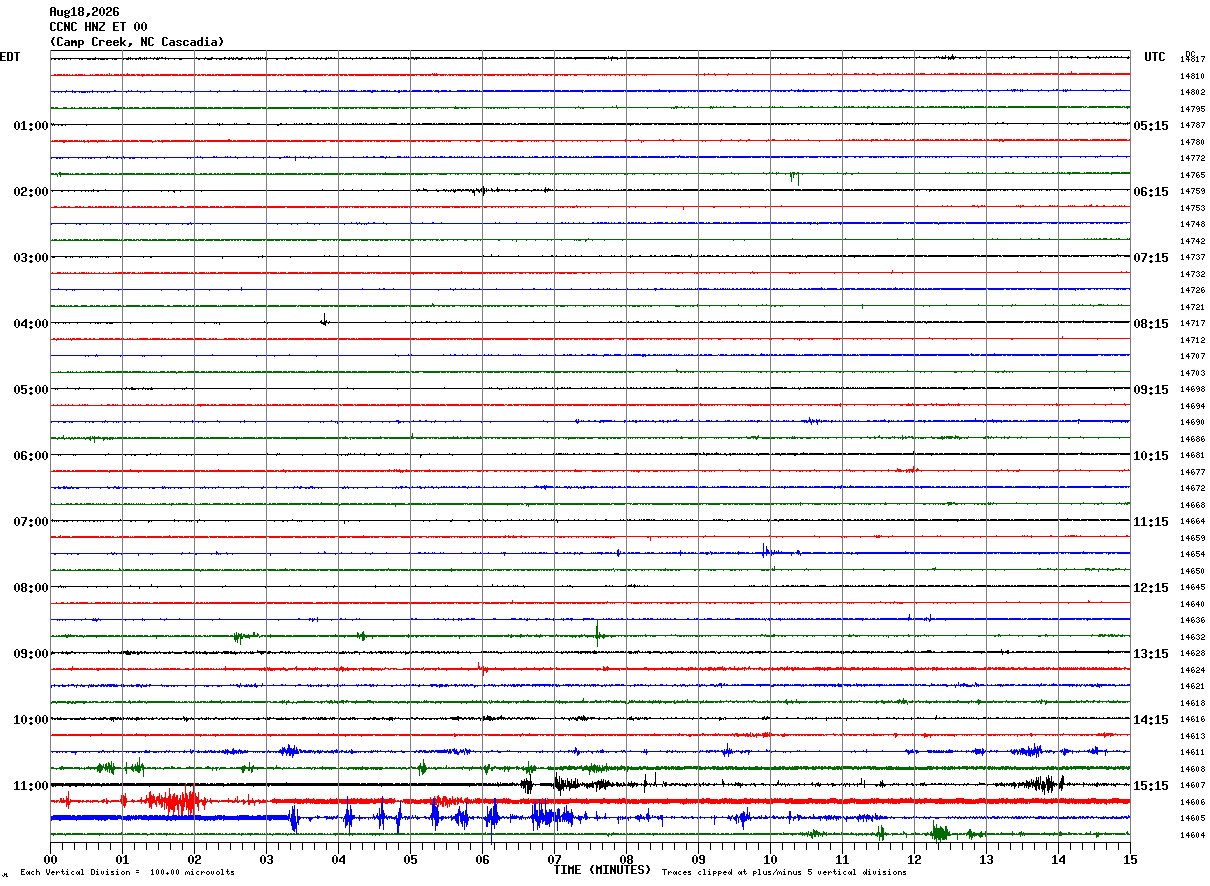Click the large red burst after 11:00
The width and height of the screenshot is (1210, 886).
pyautogui.click(x=174, y=801)
